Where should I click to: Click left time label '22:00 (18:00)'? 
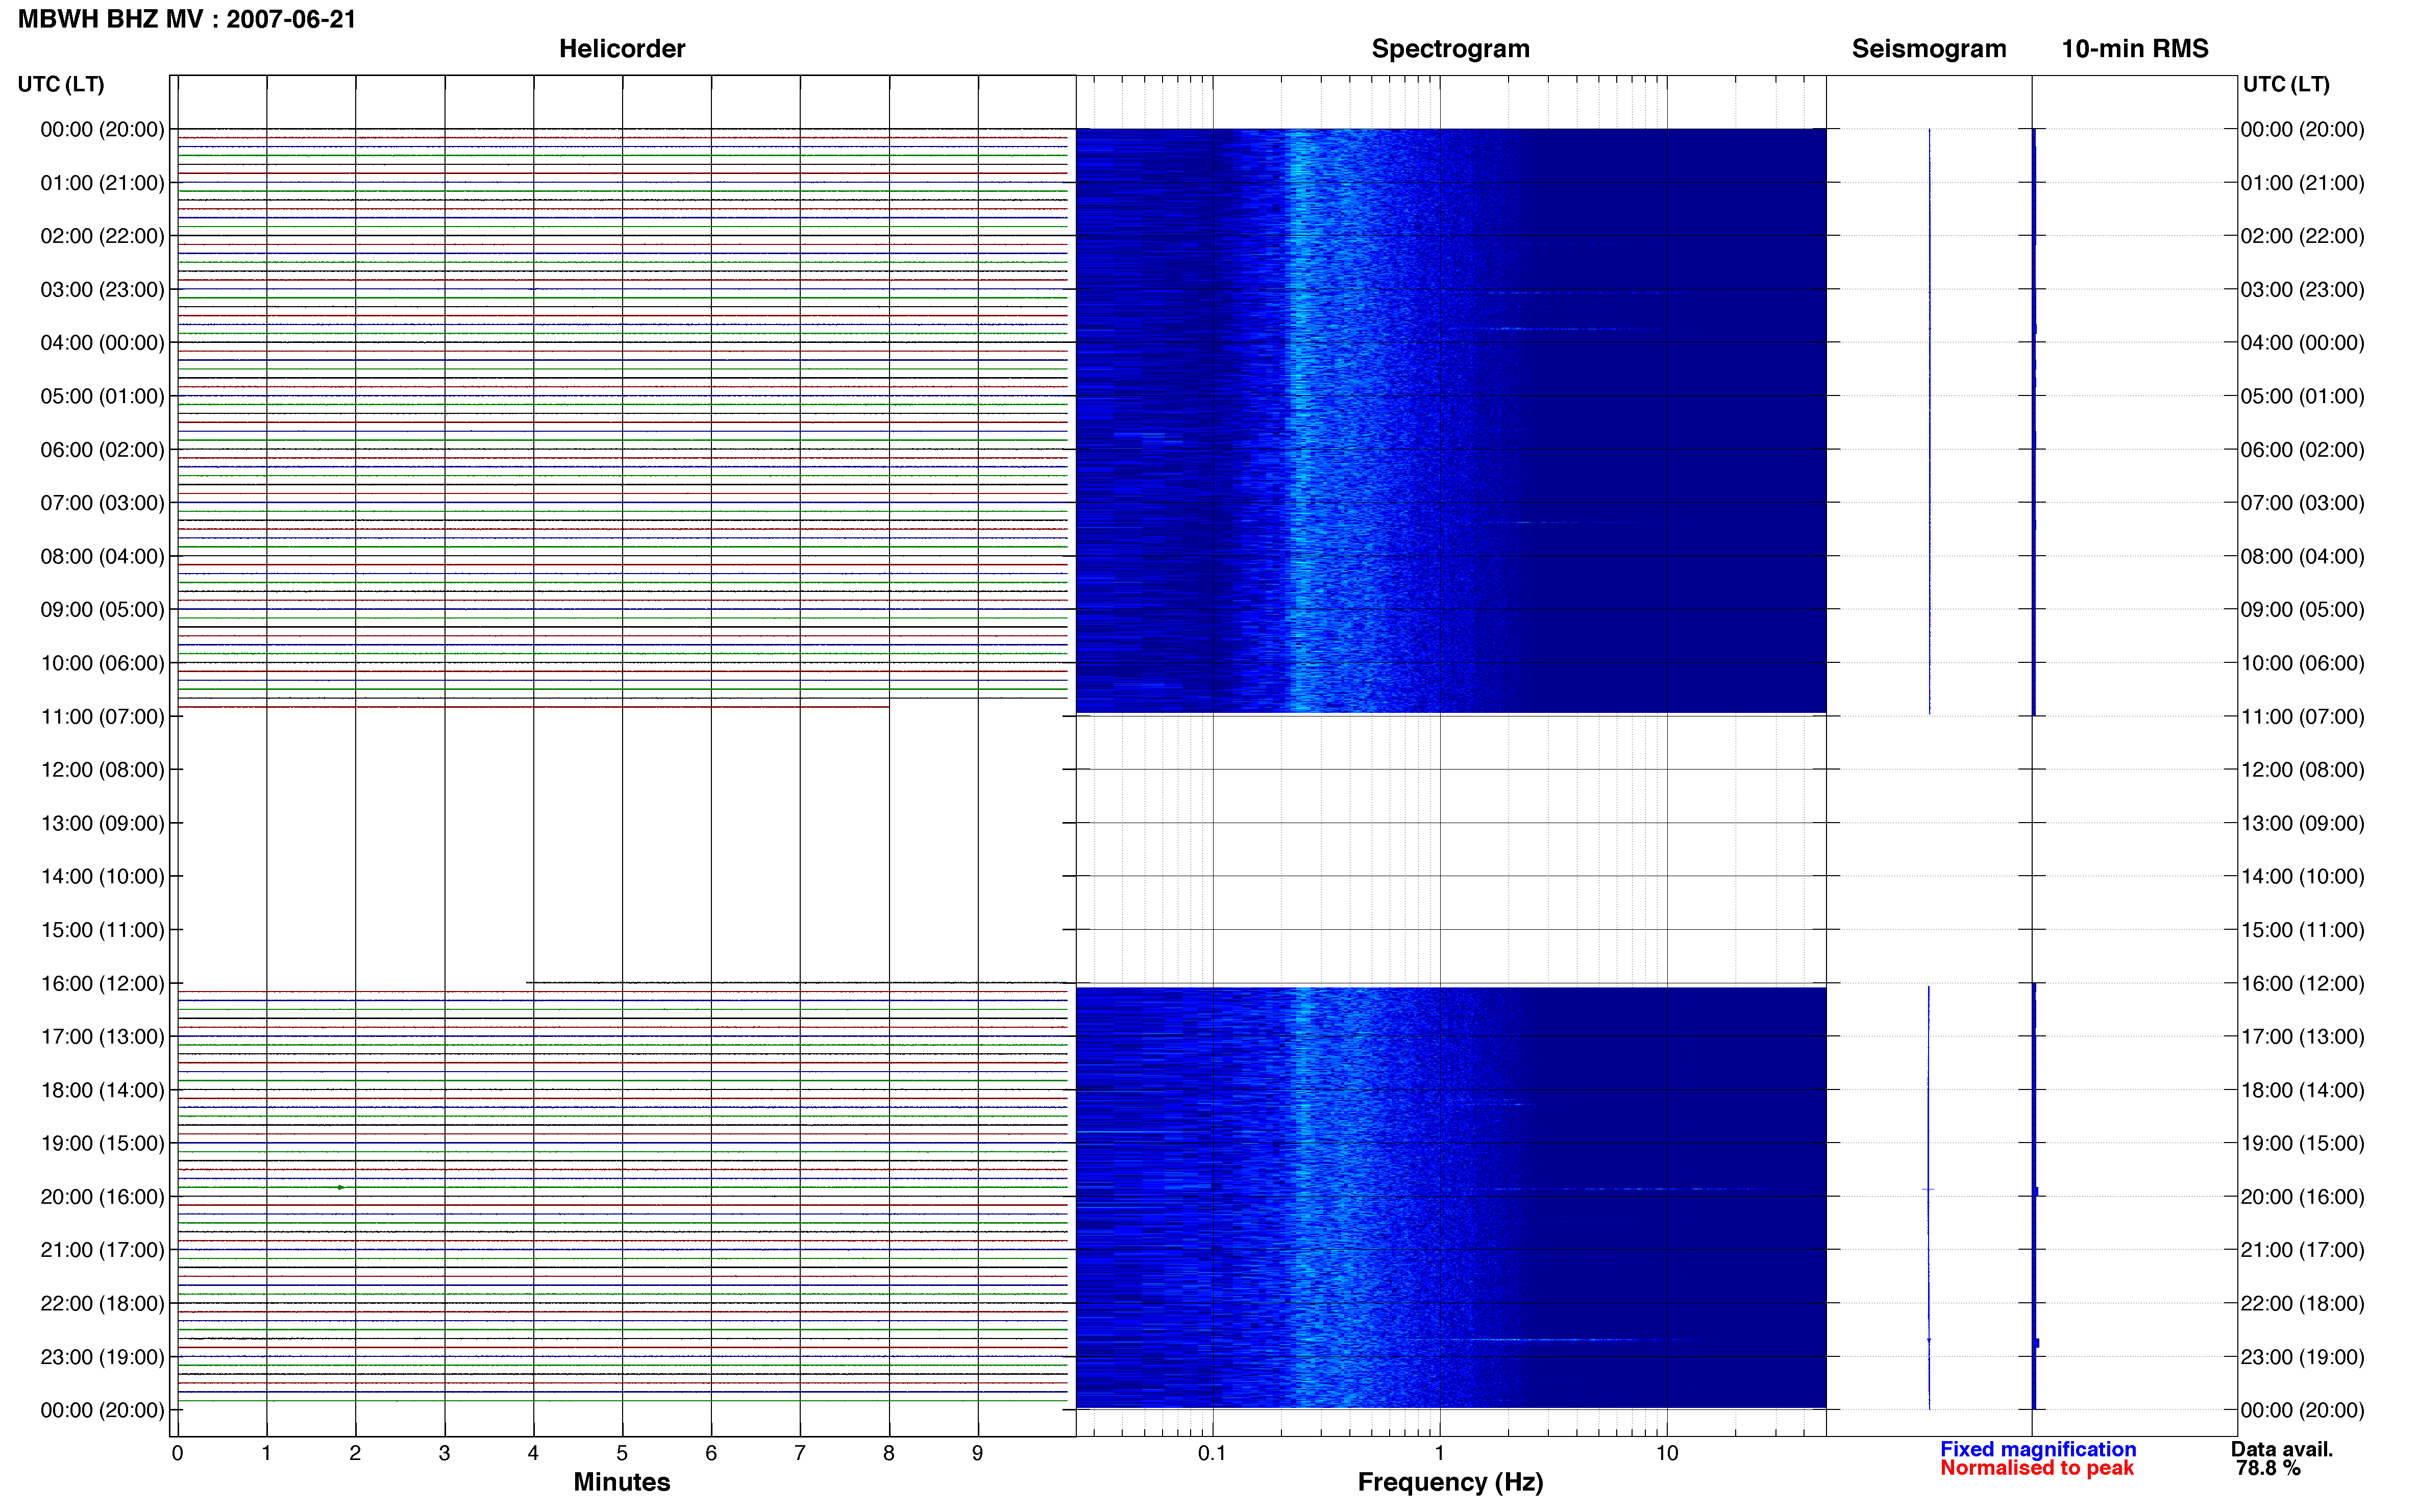pyautogui.click(x=102, y=1304)
